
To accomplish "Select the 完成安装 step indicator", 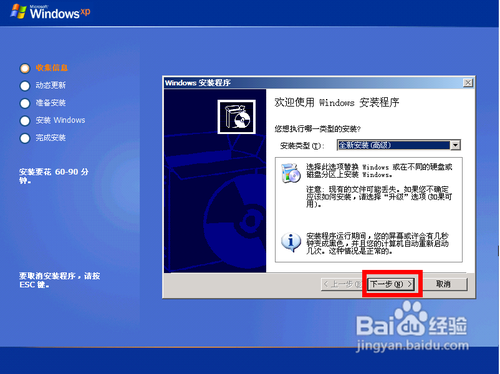I will (x=25, y=138).
